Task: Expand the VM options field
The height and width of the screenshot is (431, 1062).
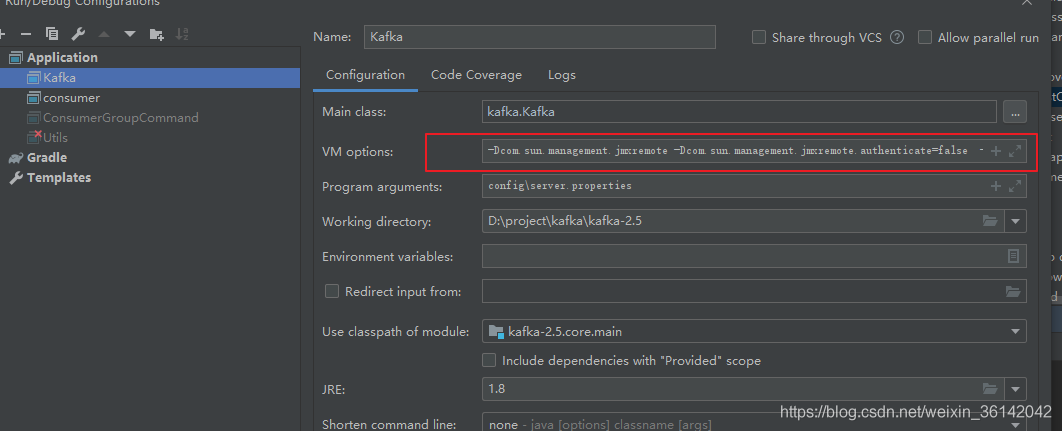Action: pyautogui.click(x=1015, y=152)
